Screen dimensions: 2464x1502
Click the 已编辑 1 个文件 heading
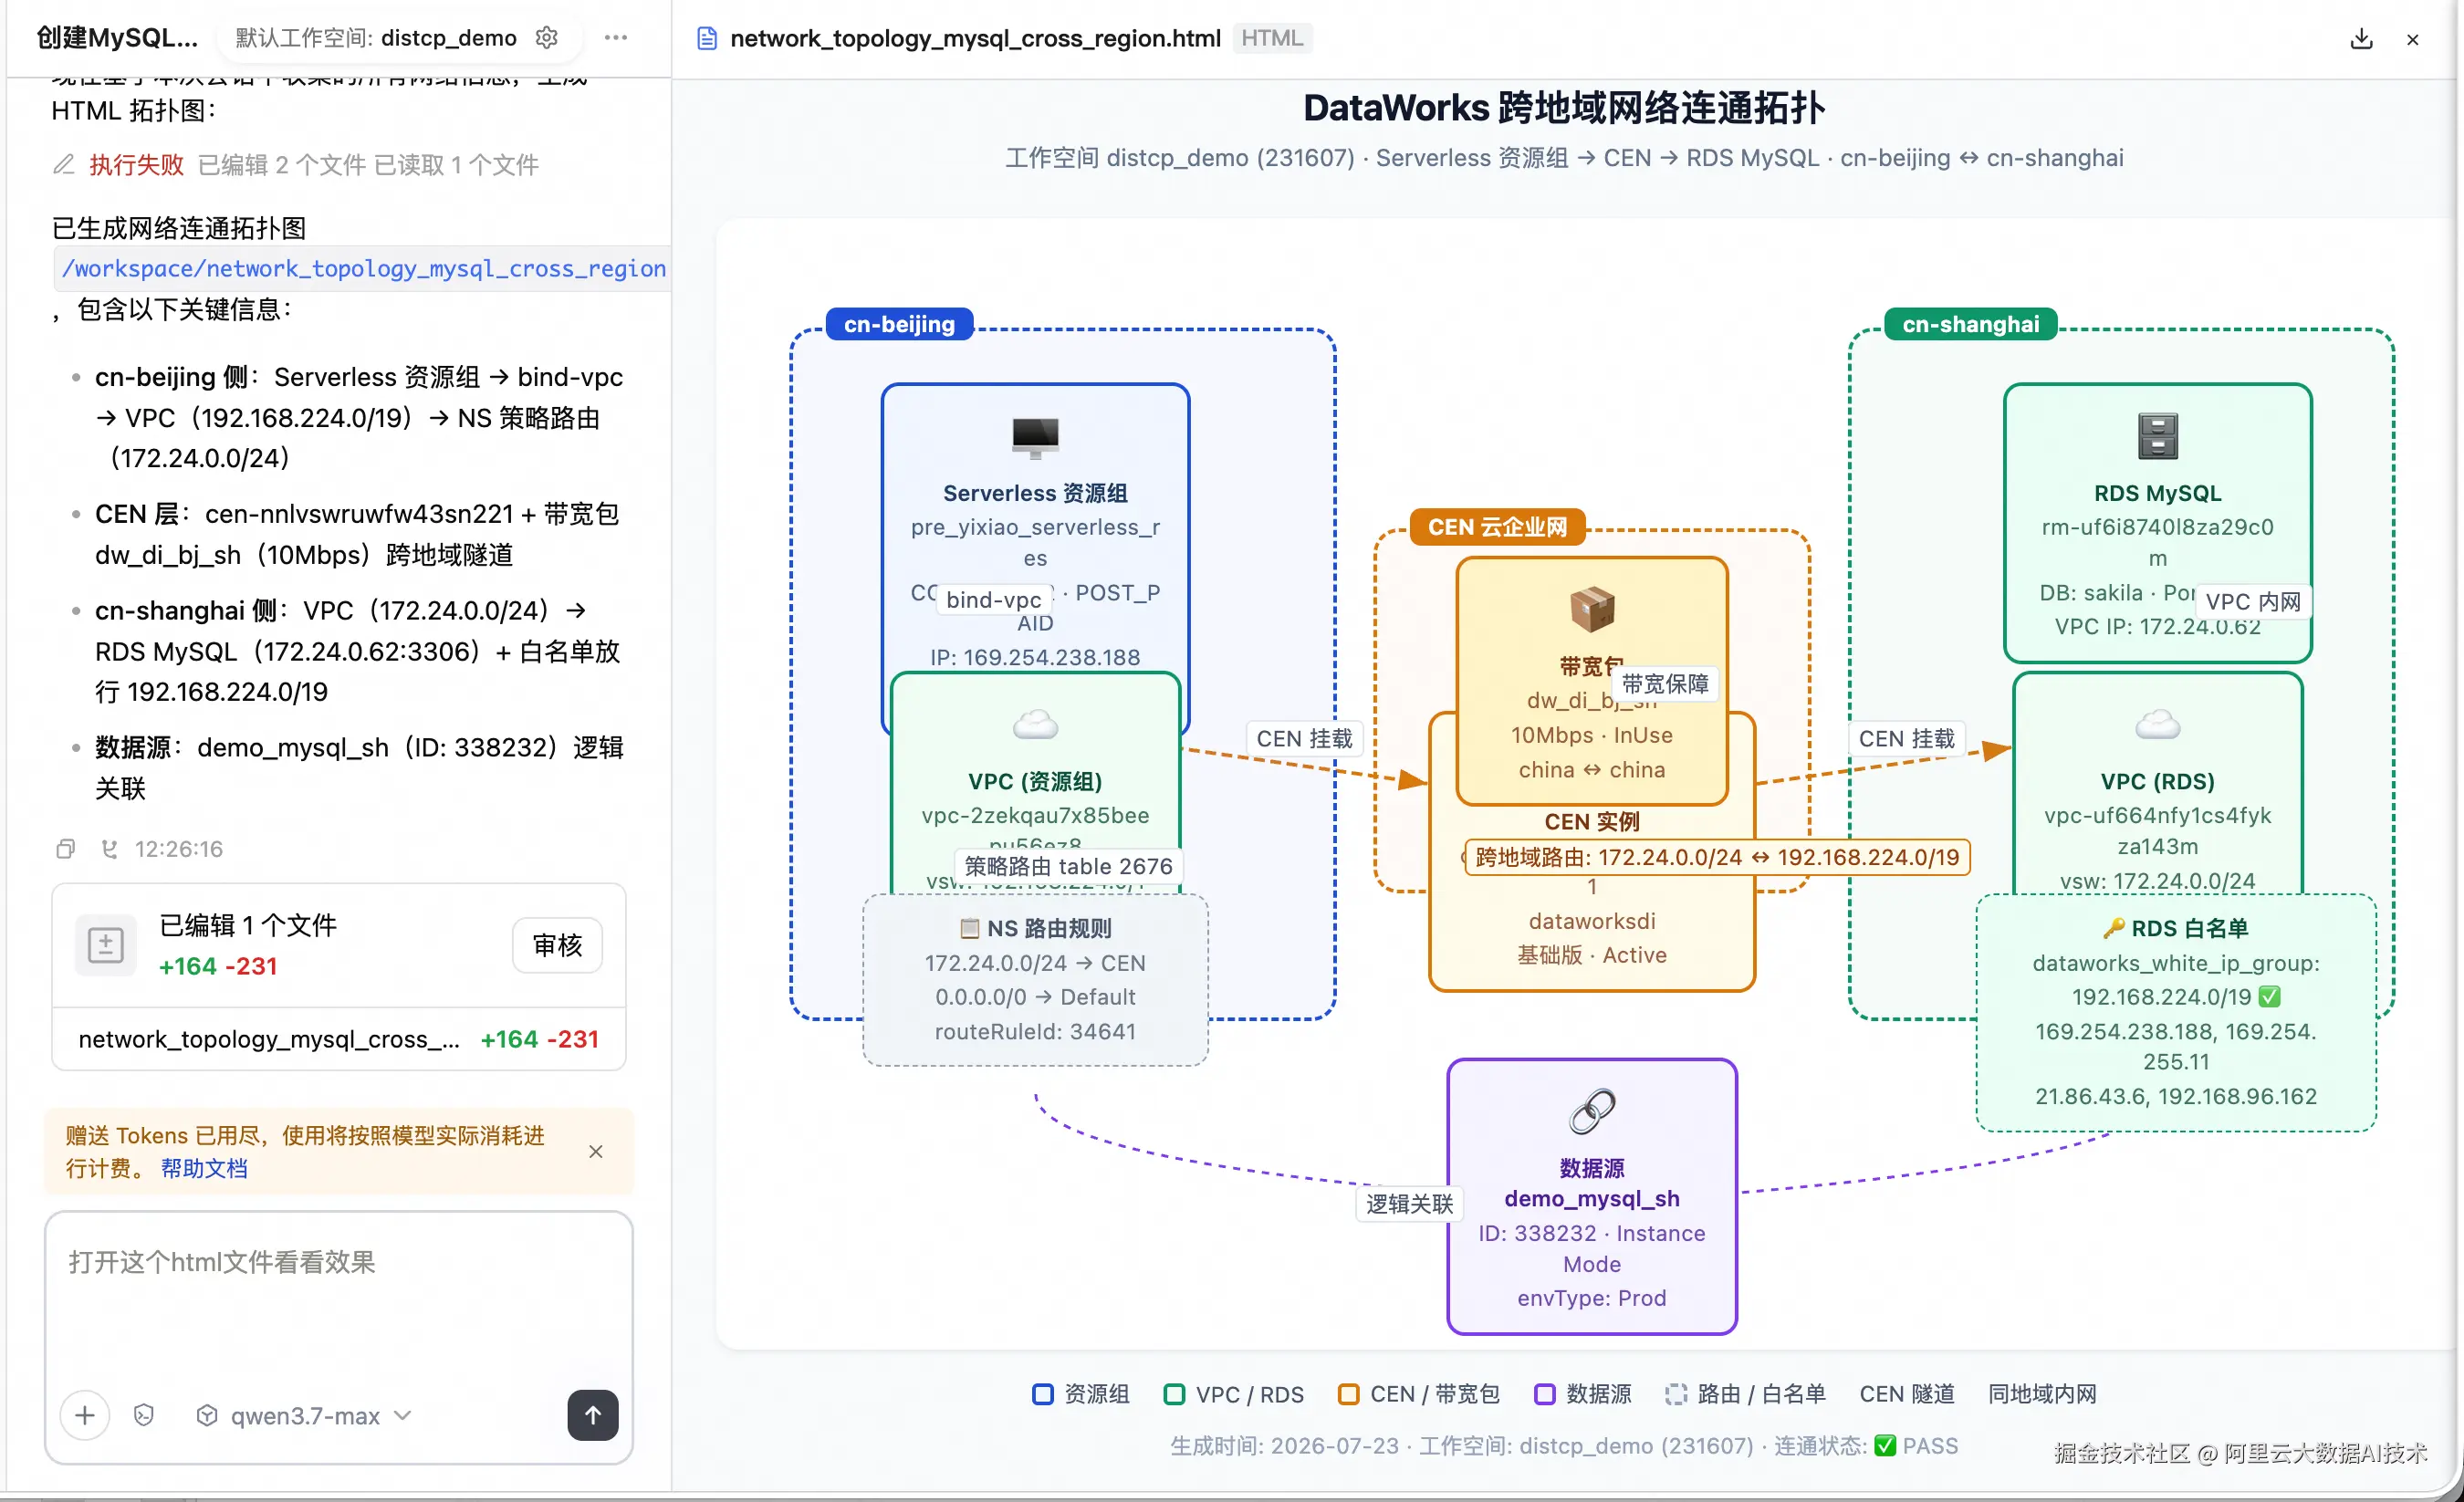[248, 925]
